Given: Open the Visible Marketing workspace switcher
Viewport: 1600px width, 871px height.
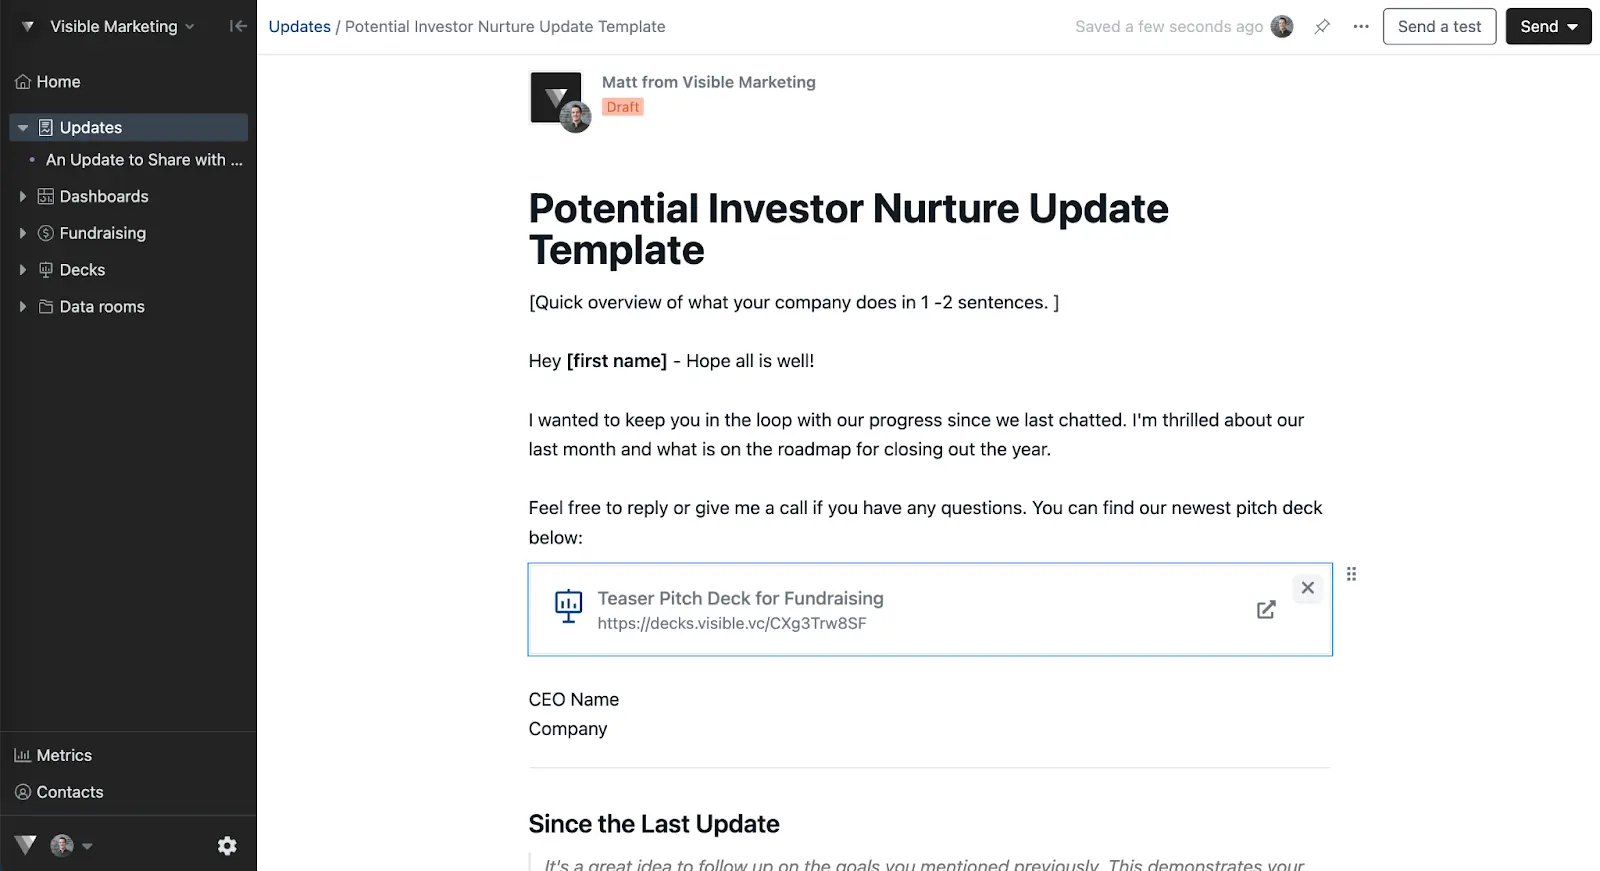Looking at the screenshot, I should 110,26.
